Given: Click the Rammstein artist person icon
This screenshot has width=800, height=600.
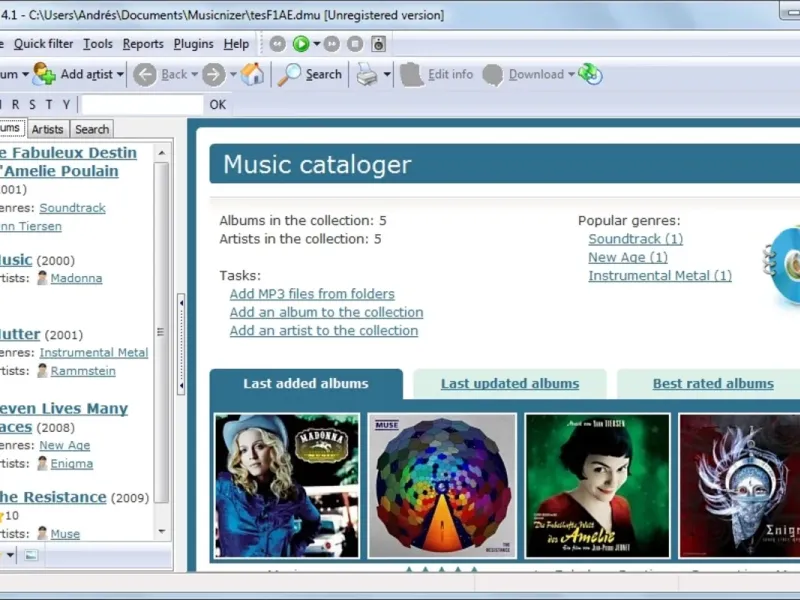Looking at the screenshot, I should 42,371.
